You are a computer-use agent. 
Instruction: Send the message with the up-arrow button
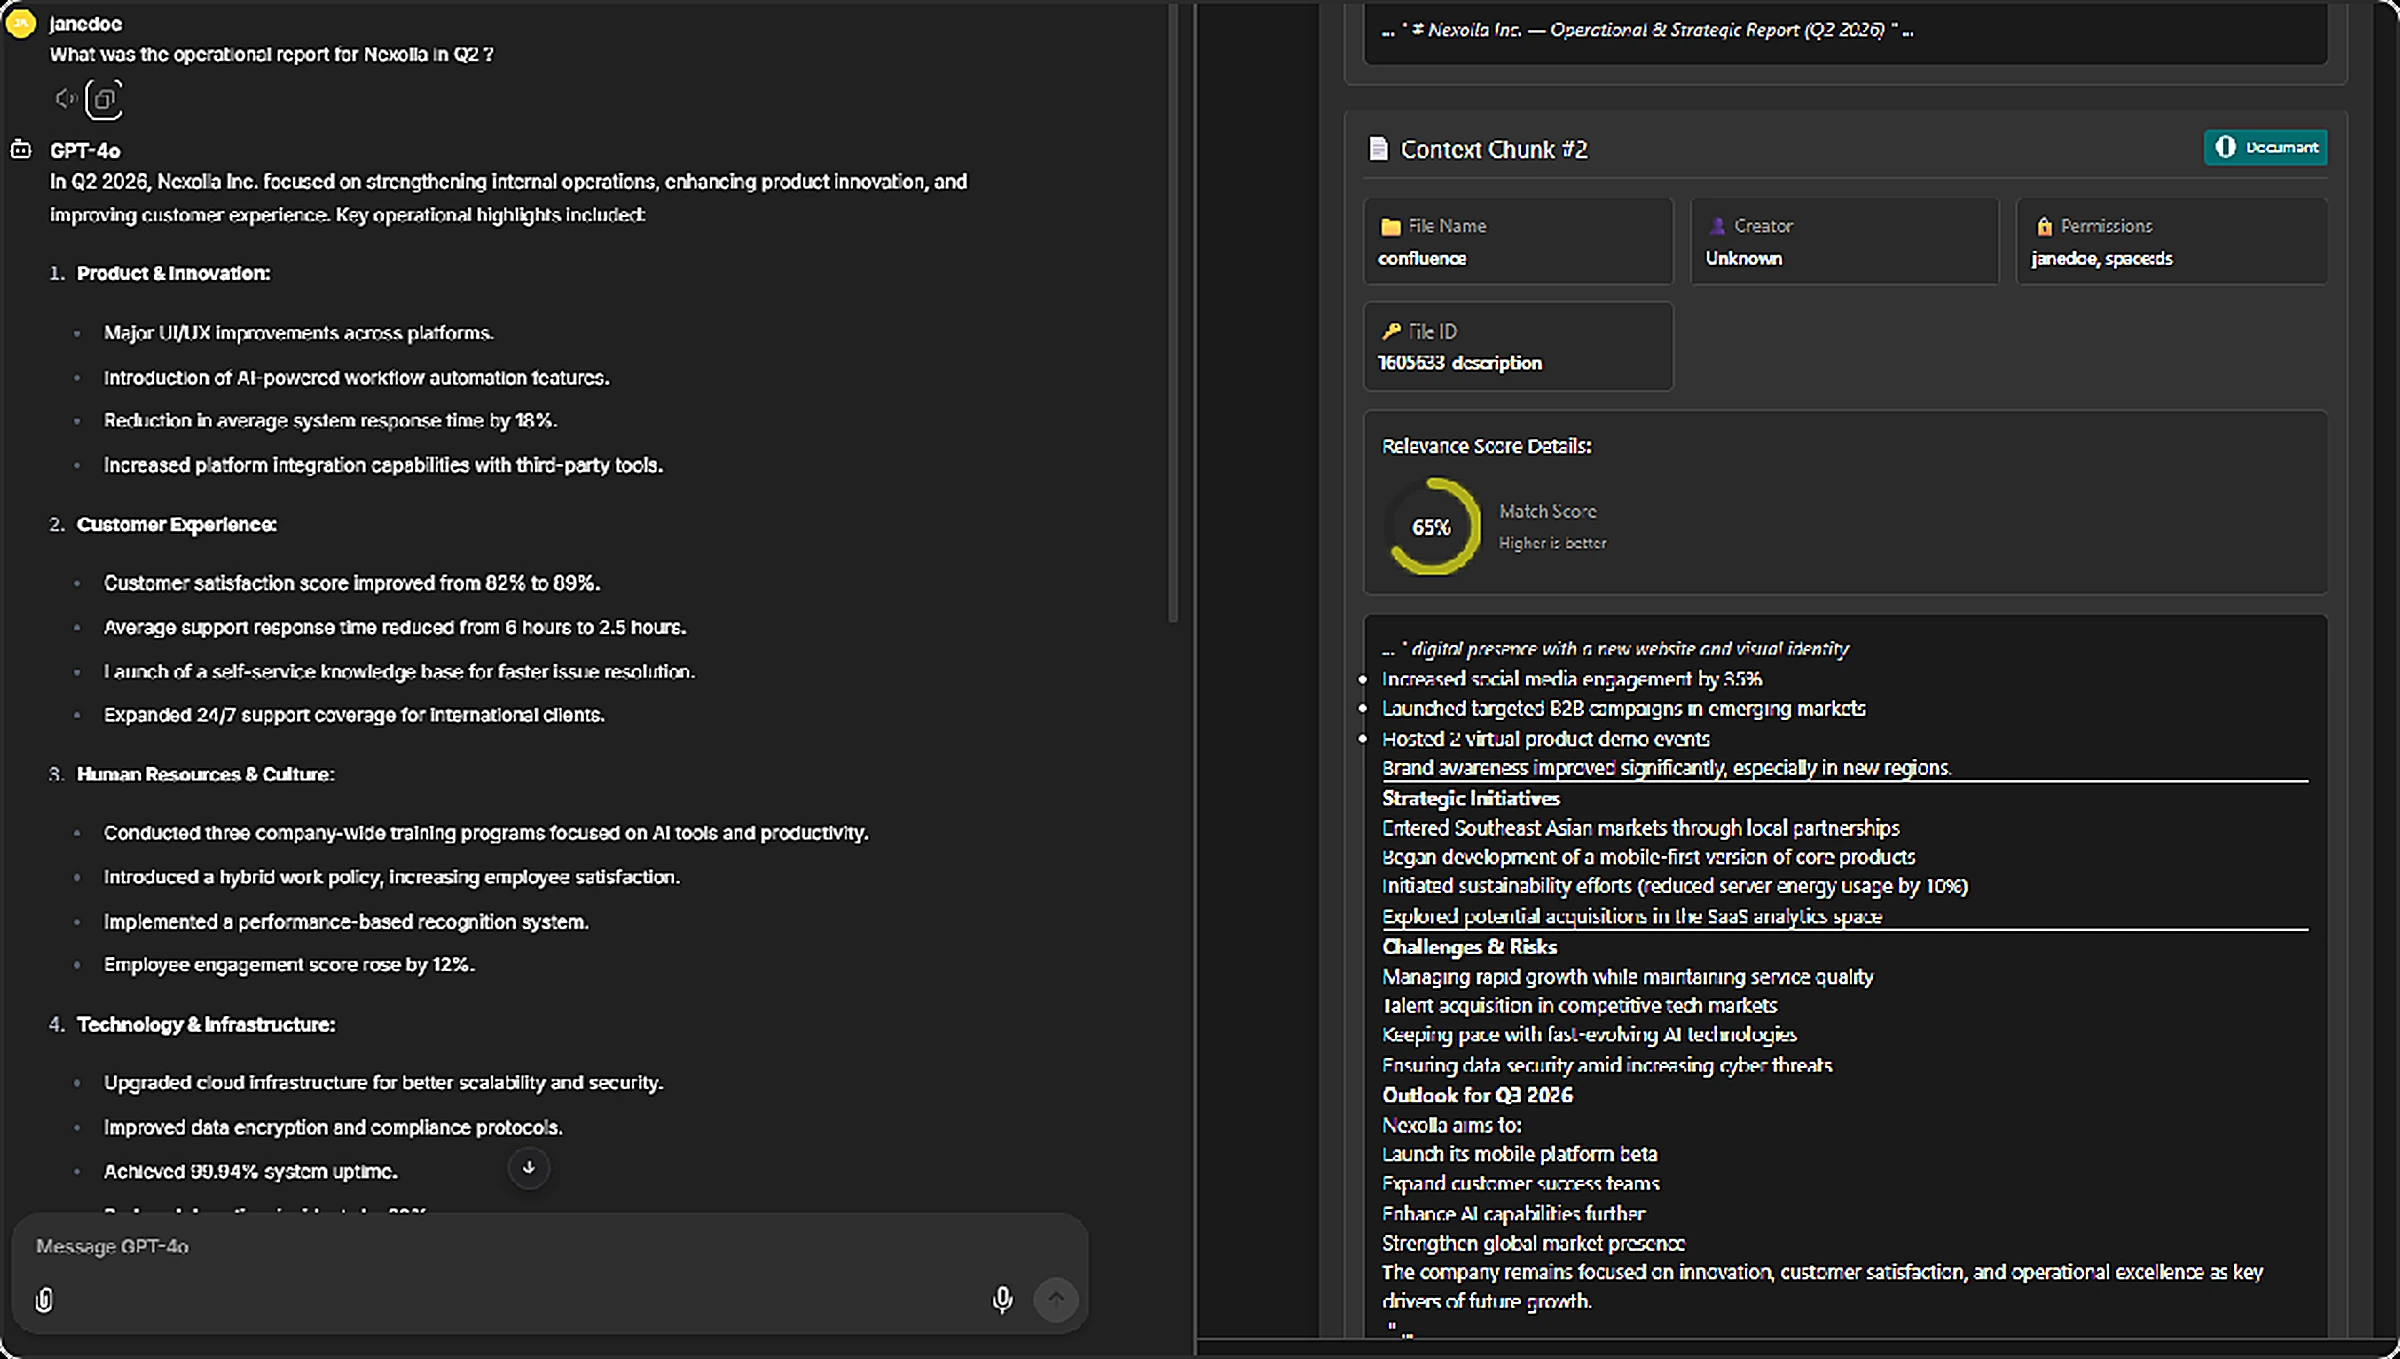tap(1056, 1299)
